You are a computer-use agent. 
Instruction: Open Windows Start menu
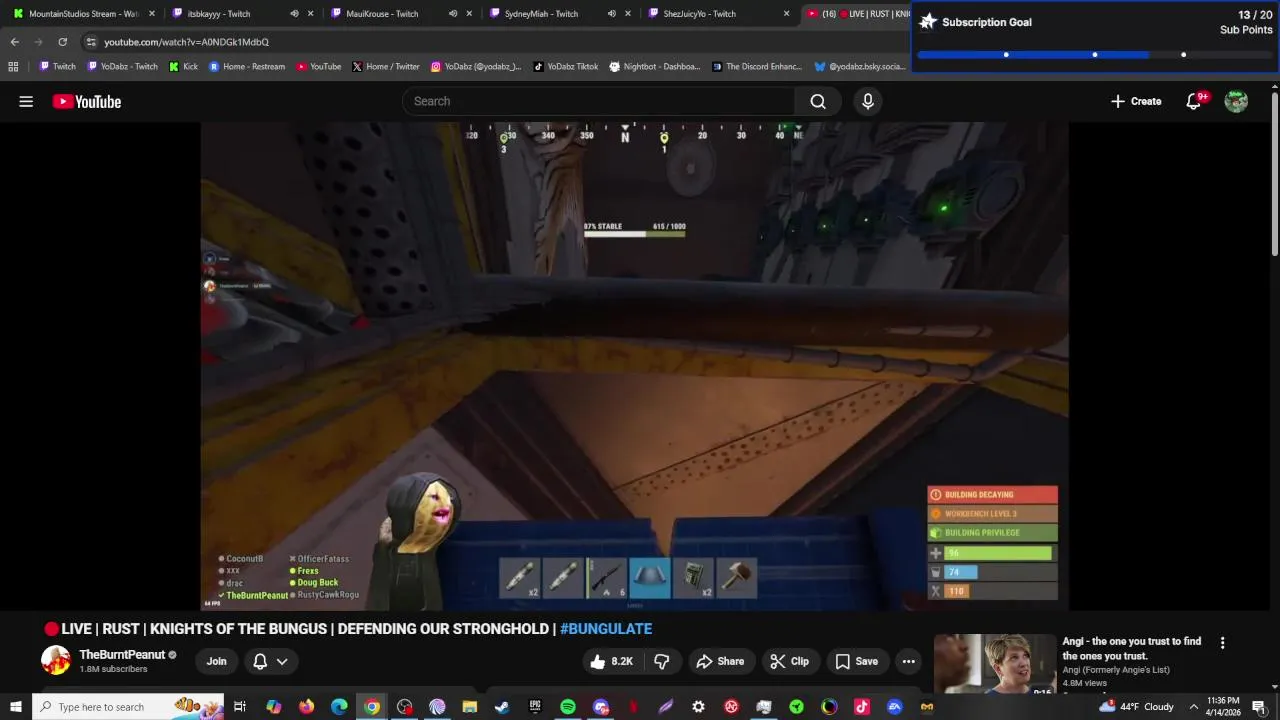point(16,707)
